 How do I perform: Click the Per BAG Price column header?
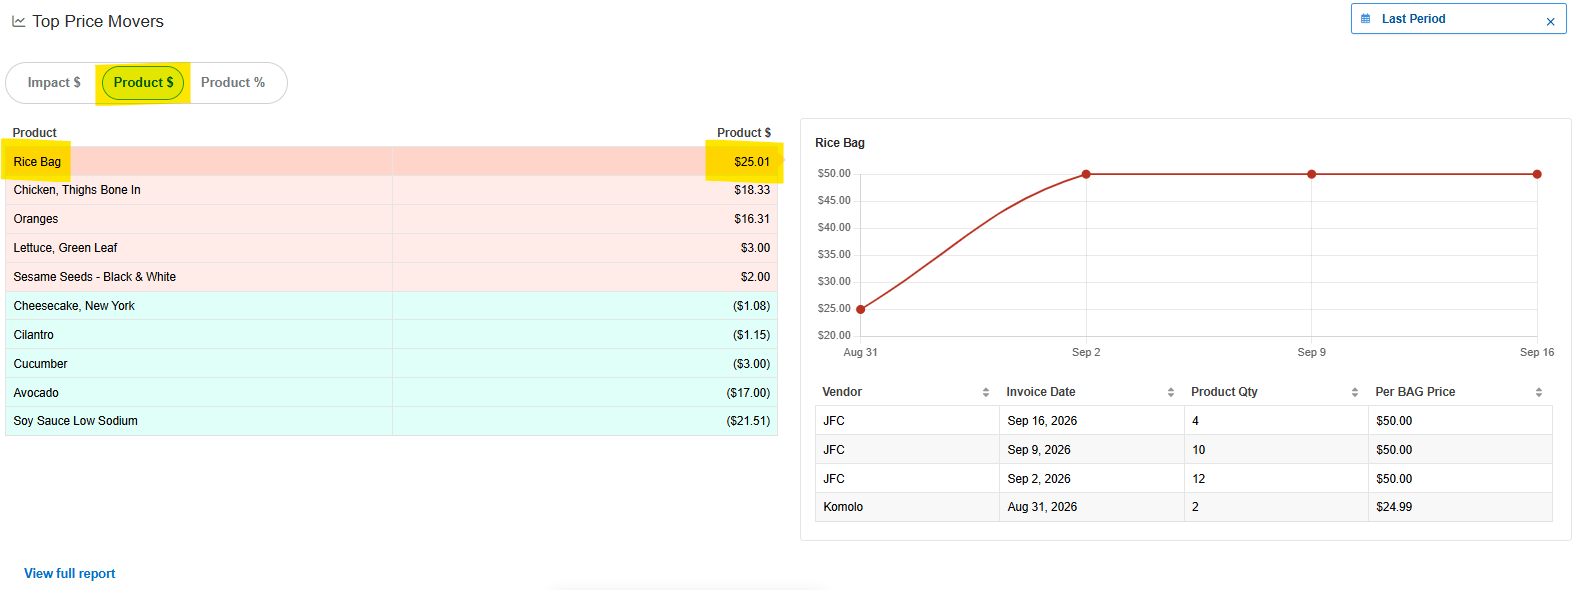click(x=1415, y=392)
